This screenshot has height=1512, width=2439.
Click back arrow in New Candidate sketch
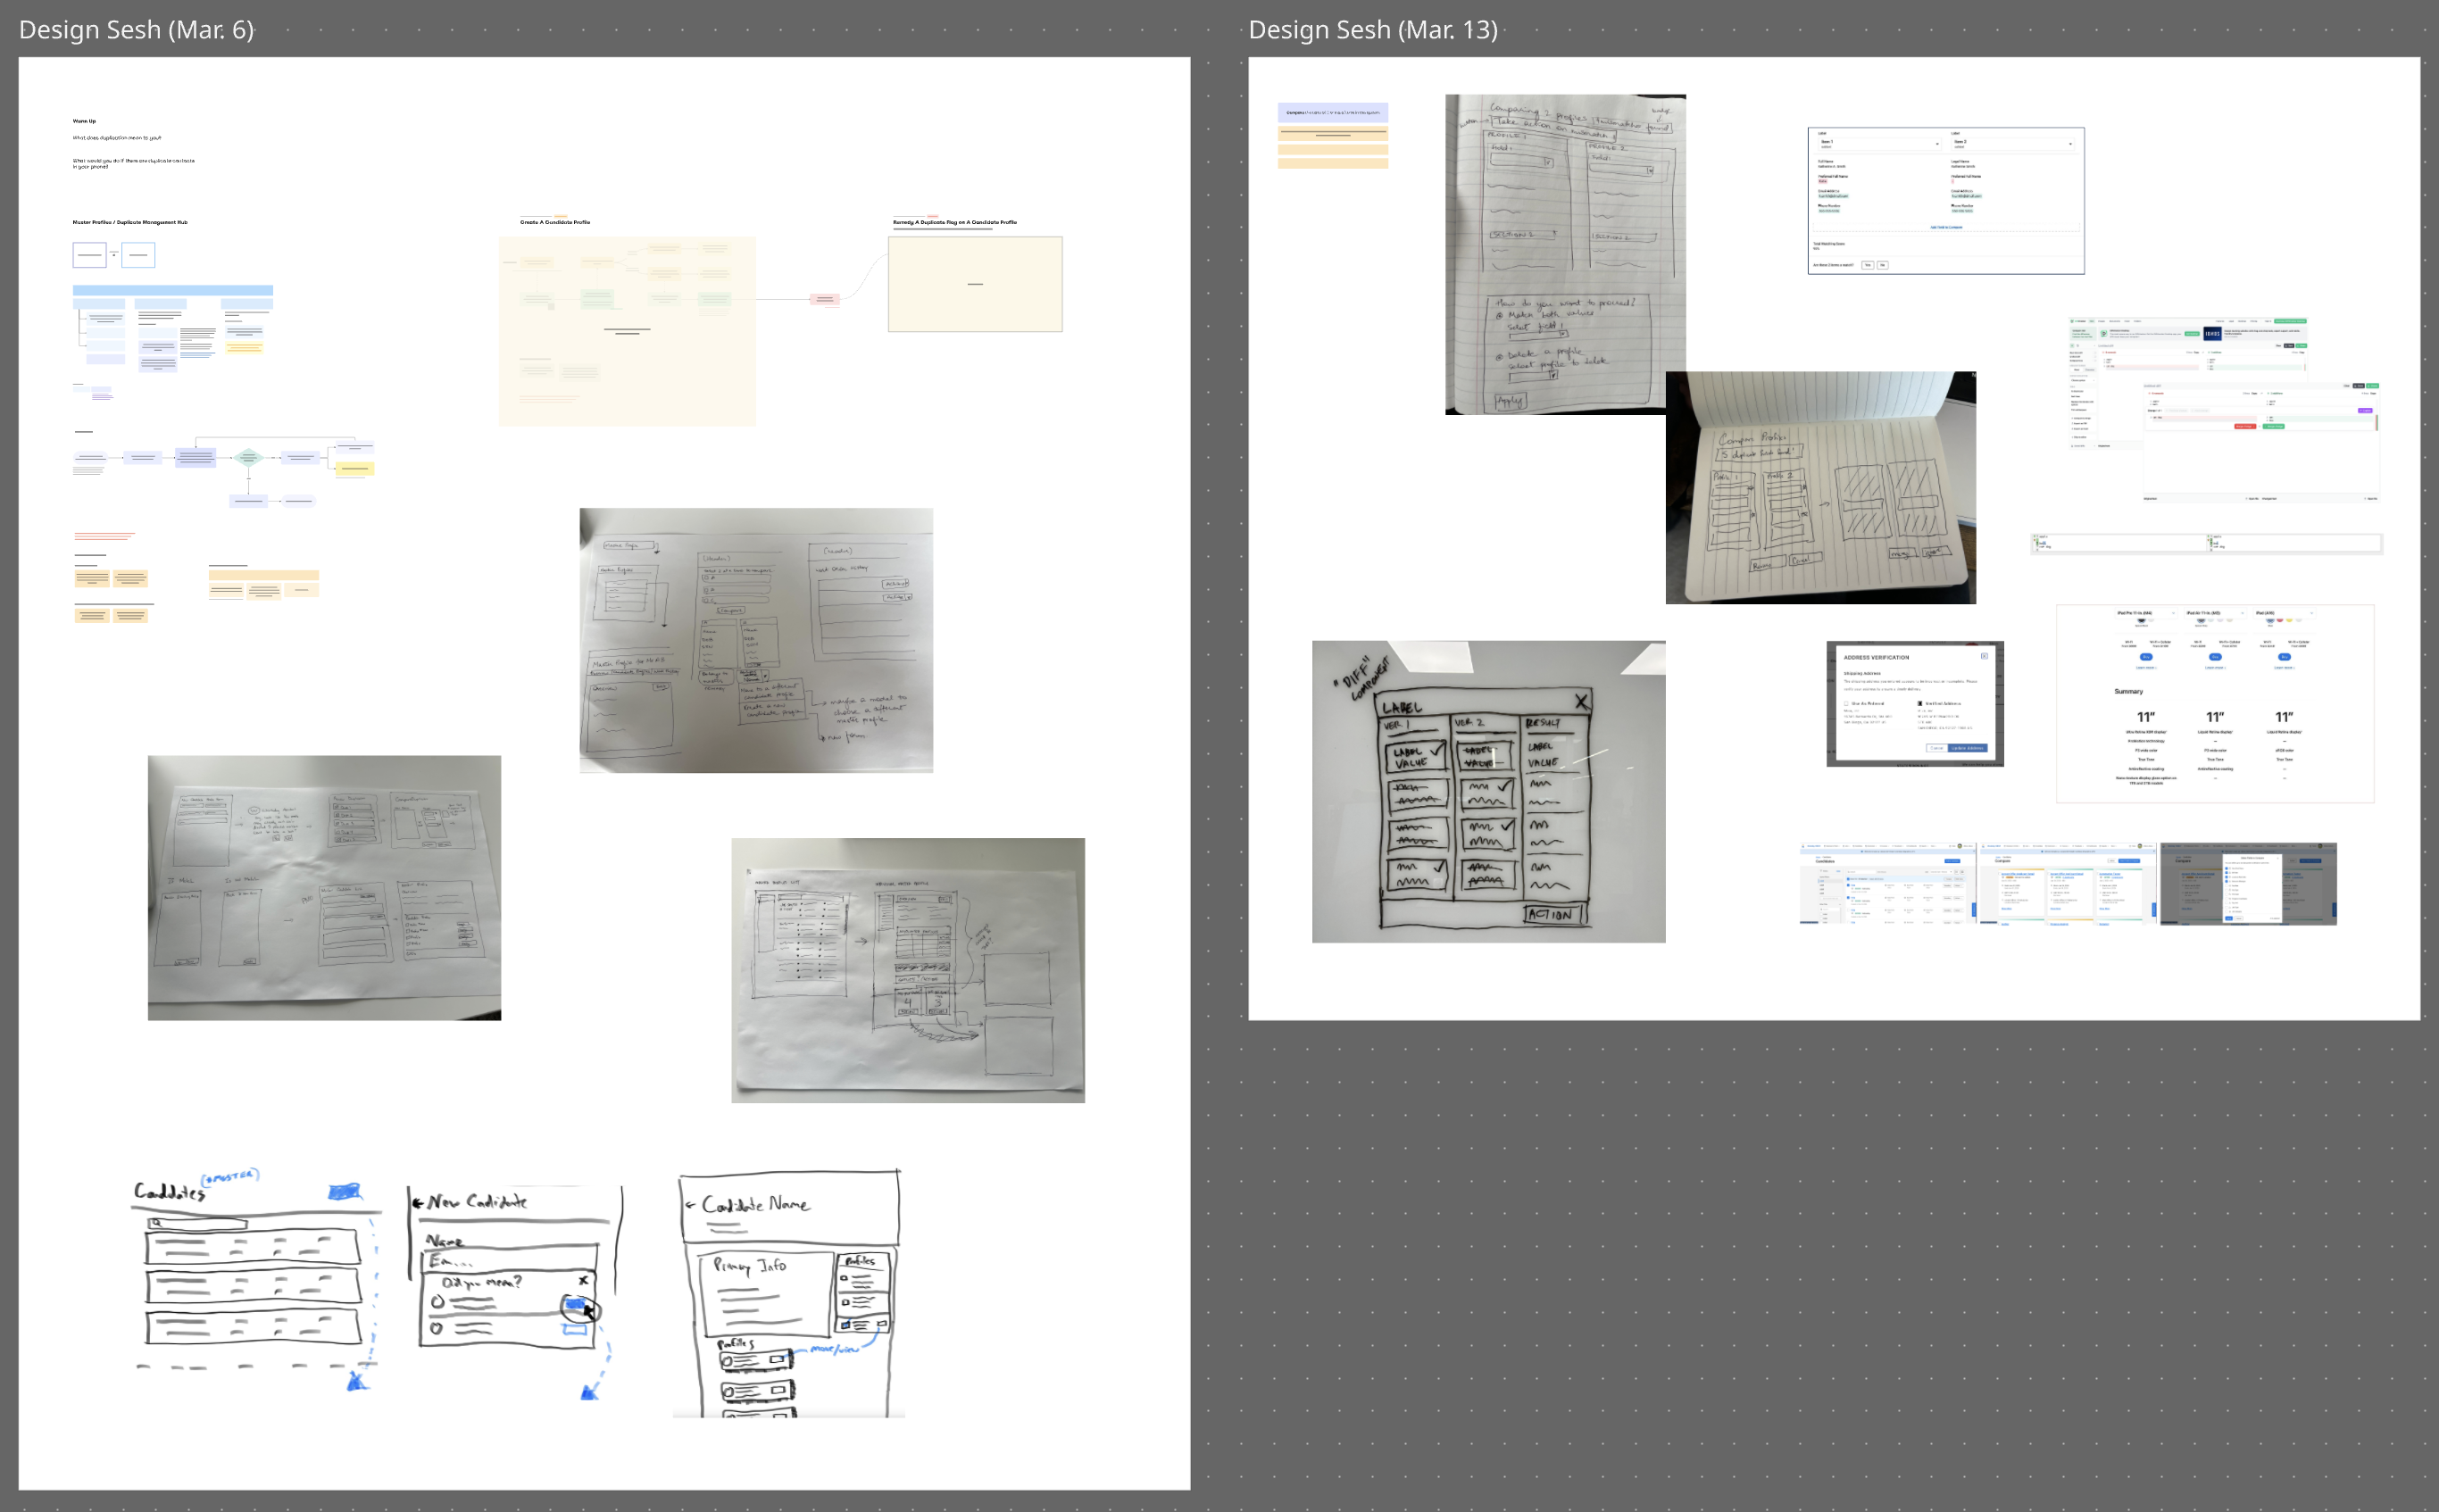[x=419, y=1202]
